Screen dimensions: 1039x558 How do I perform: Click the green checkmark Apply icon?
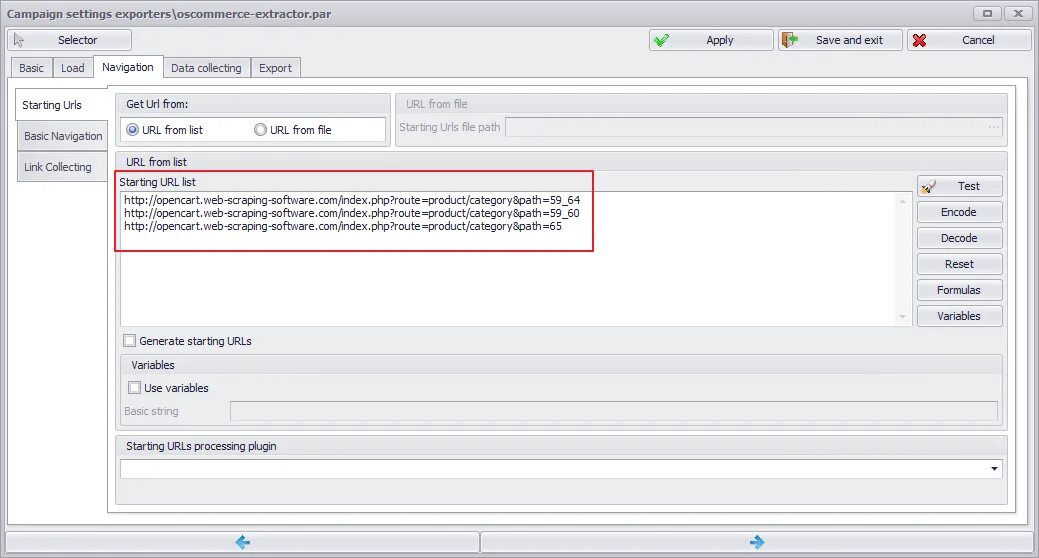(x=661, y=40)
